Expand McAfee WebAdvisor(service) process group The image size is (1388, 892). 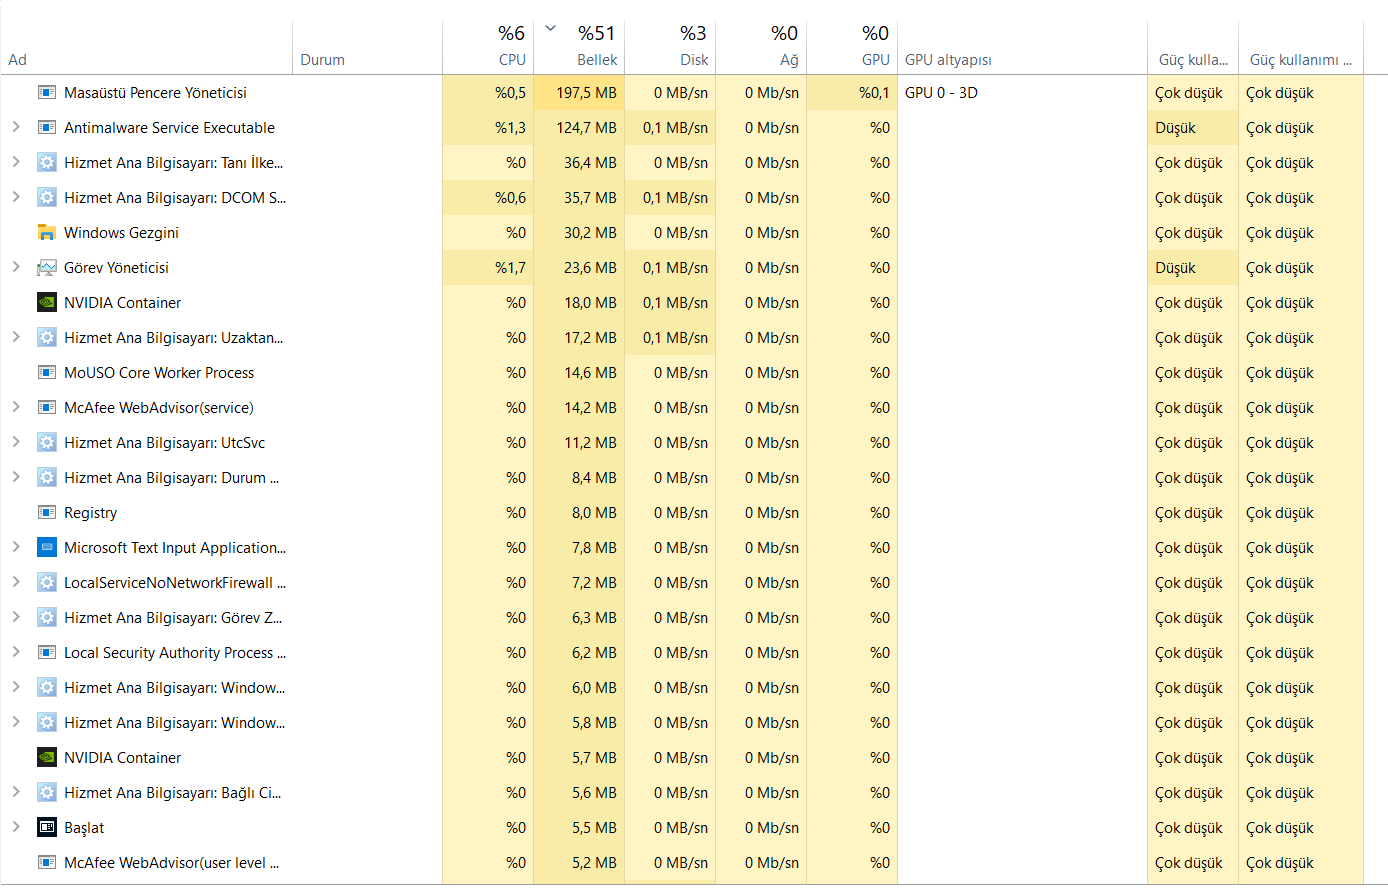(x=16, y=407)
